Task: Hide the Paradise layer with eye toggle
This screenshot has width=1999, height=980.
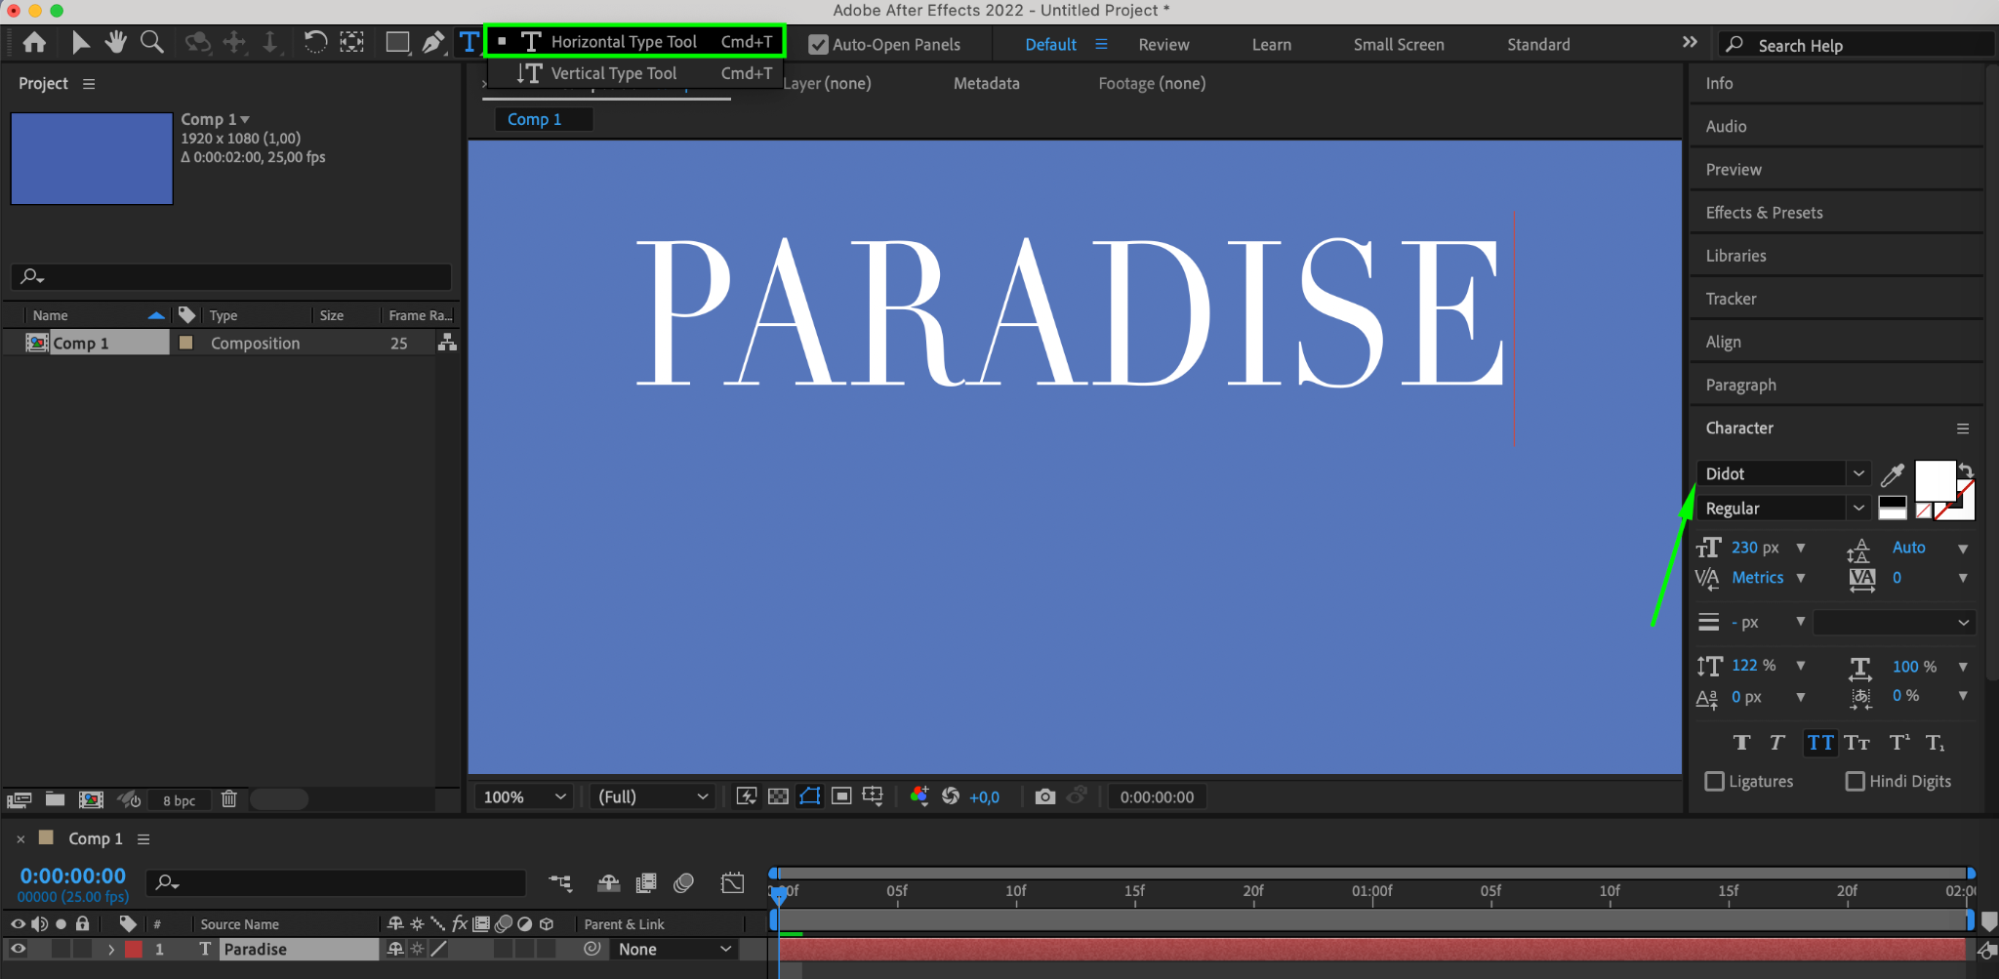Action: point(18,949)
